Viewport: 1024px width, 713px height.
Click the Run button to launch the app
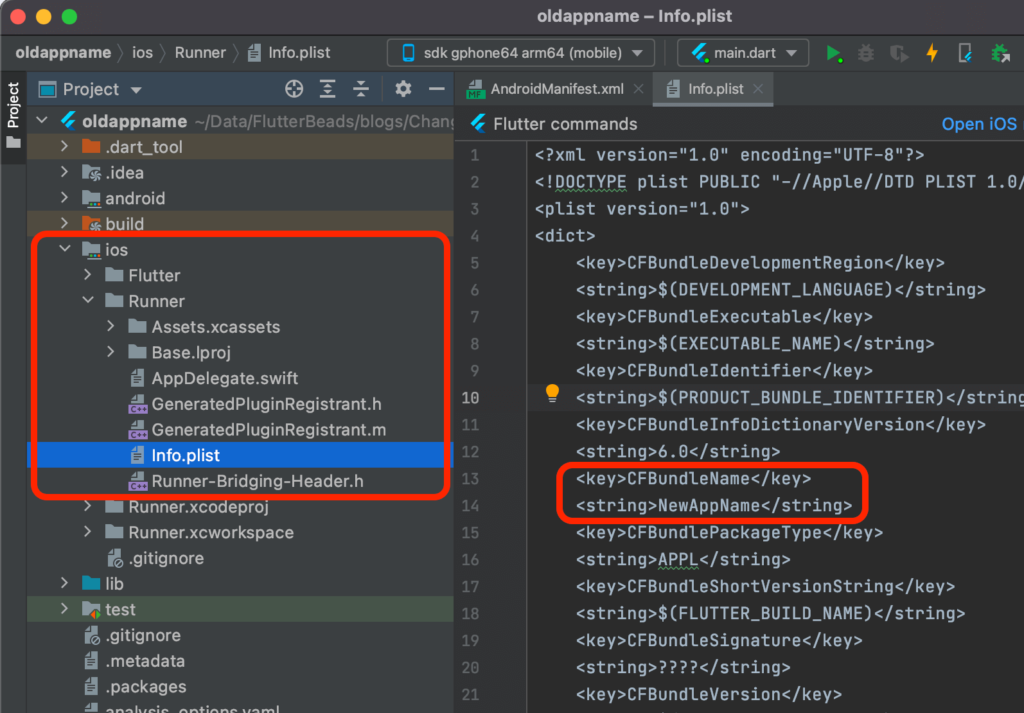point(835,53)
